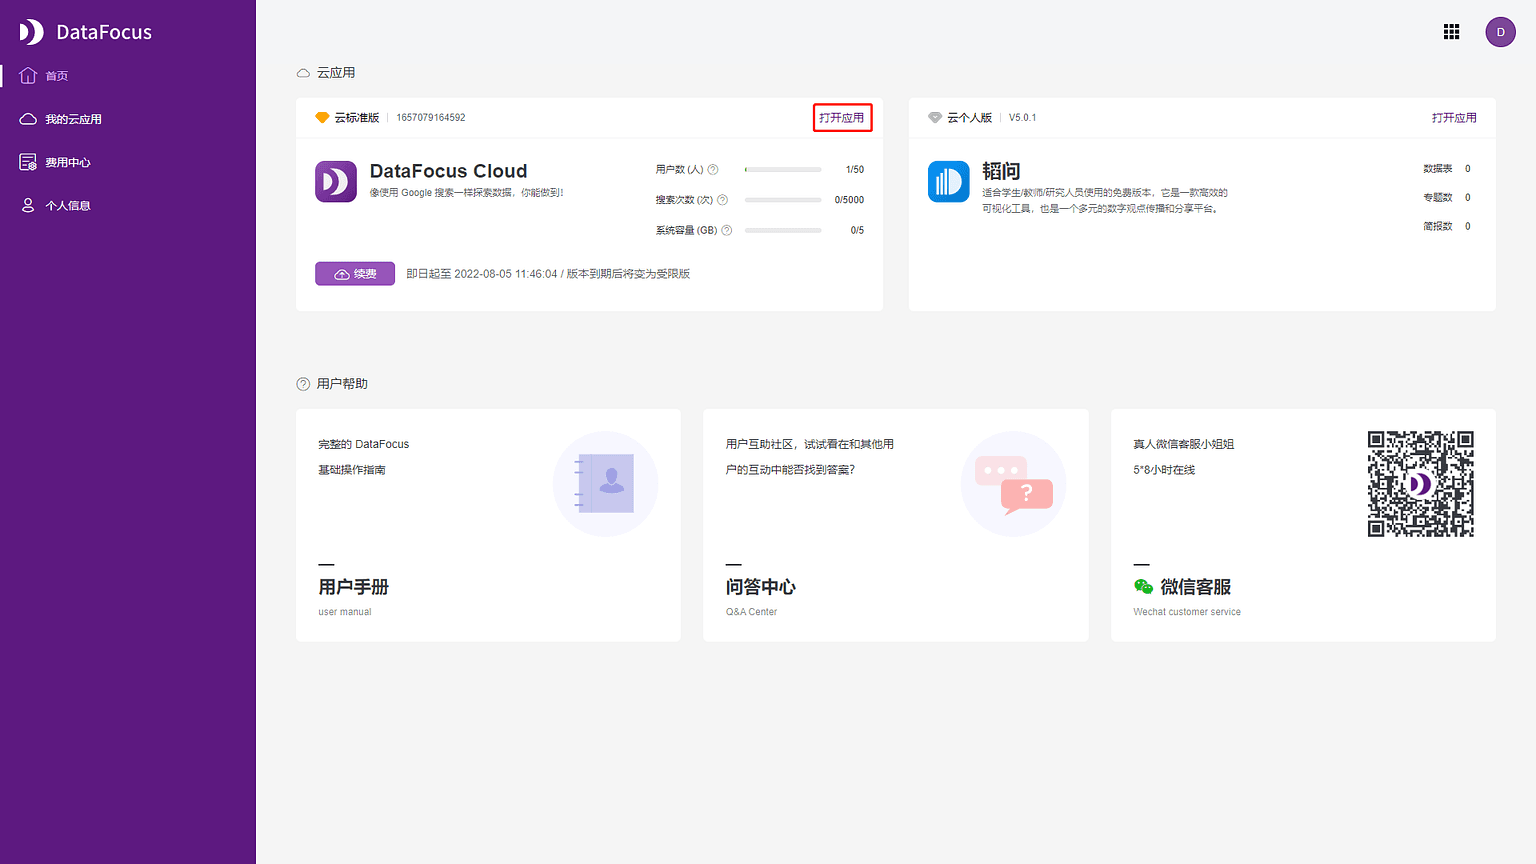Open the apps grid icon
This screenshot has width=1536, height=864.
(1452, 32)
